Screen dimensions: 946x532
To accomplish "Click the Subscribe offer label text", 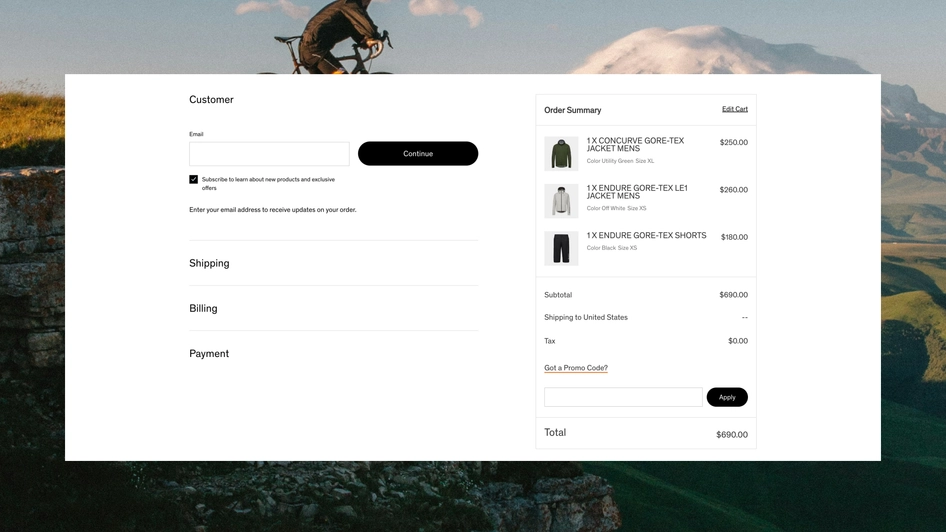I will (268, 183).
